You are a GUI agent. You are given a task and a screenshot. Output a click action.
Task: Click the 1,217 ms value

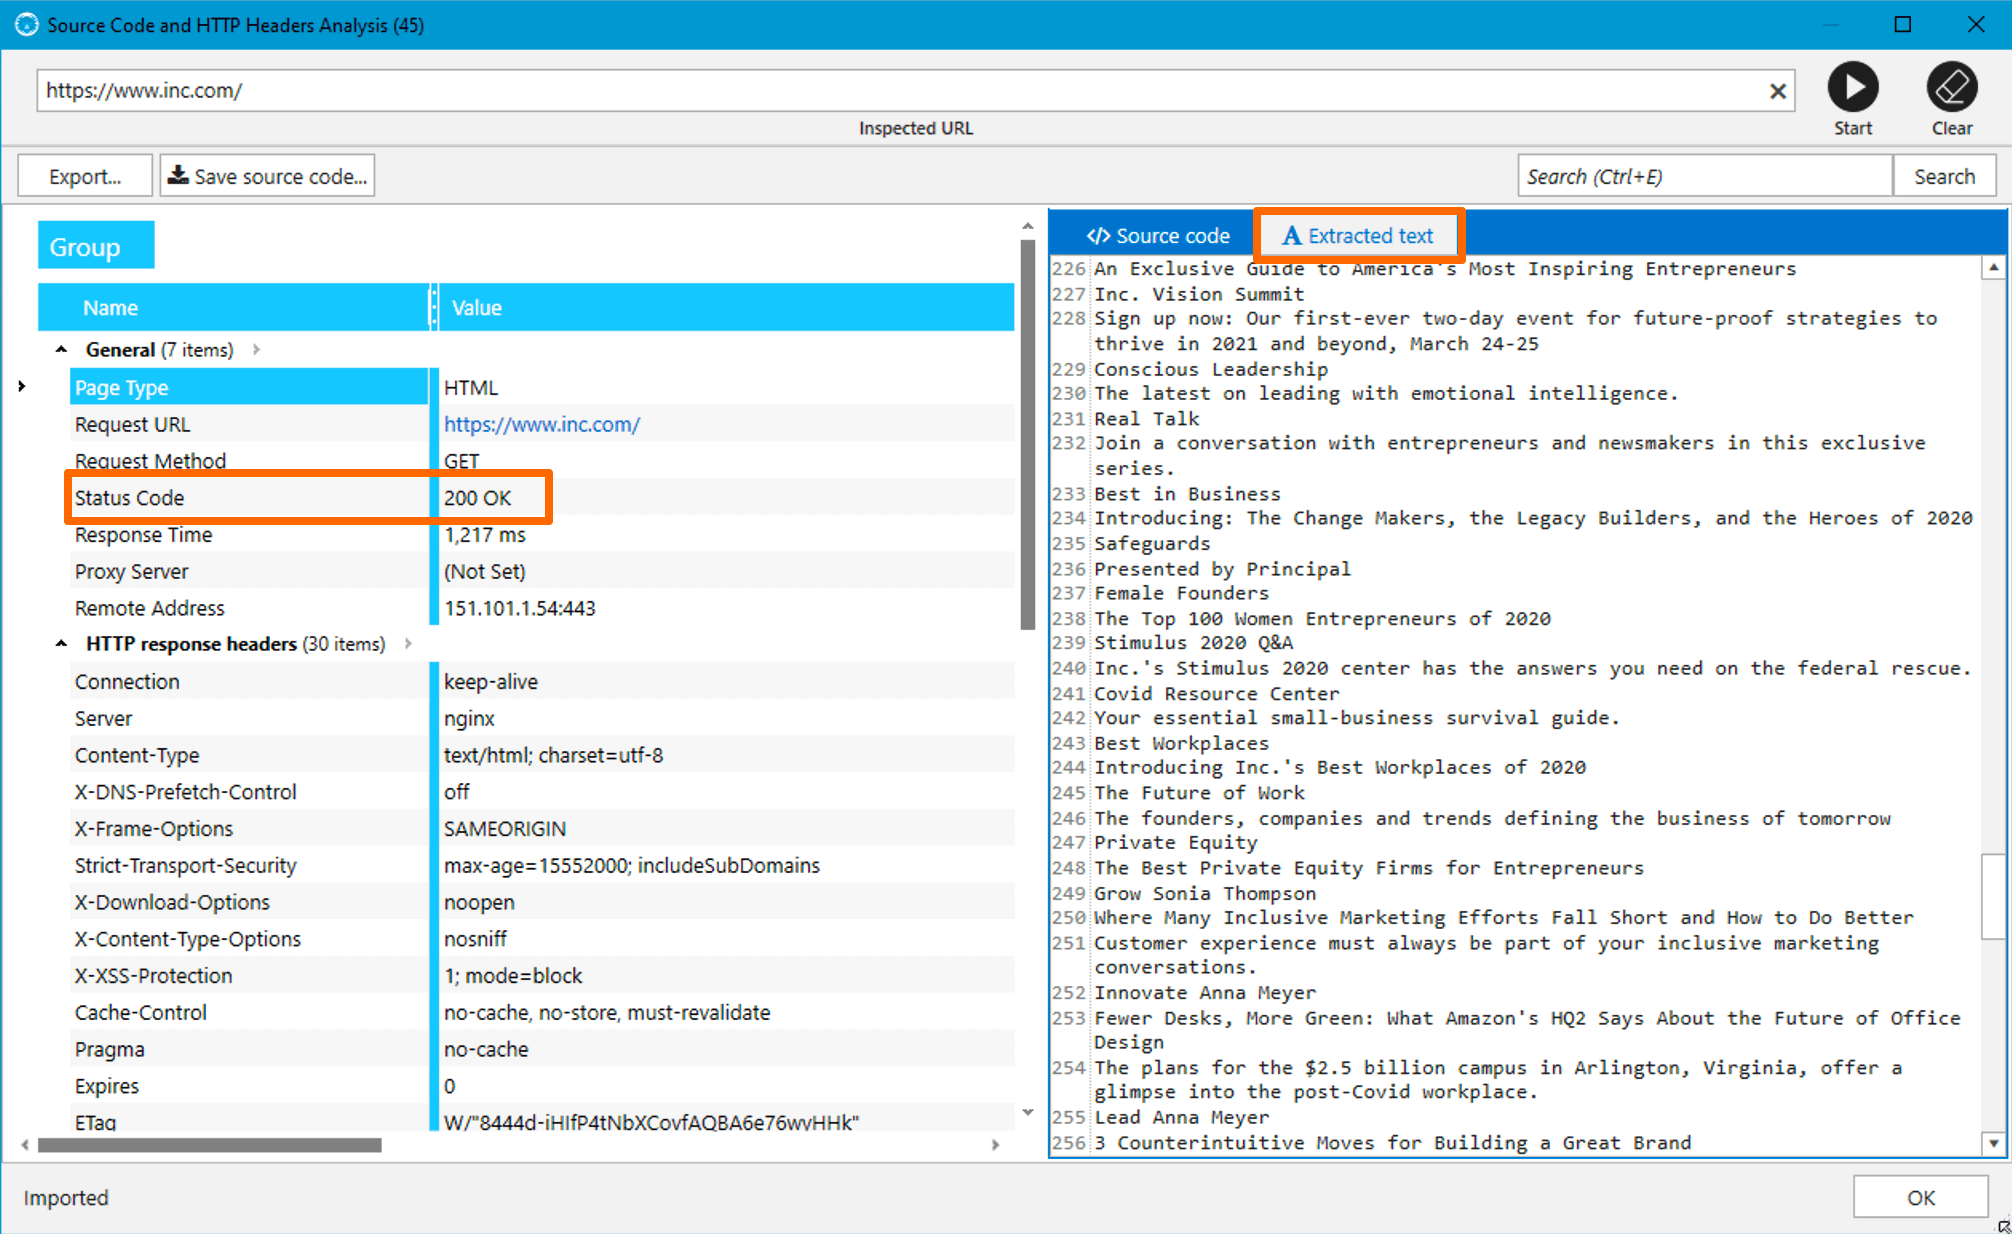(x=484, y=534)
